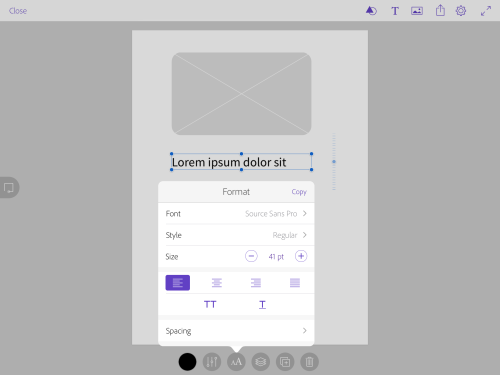Select center text alignment
This screenshot has height=375, width=500.
coord(217,283)
